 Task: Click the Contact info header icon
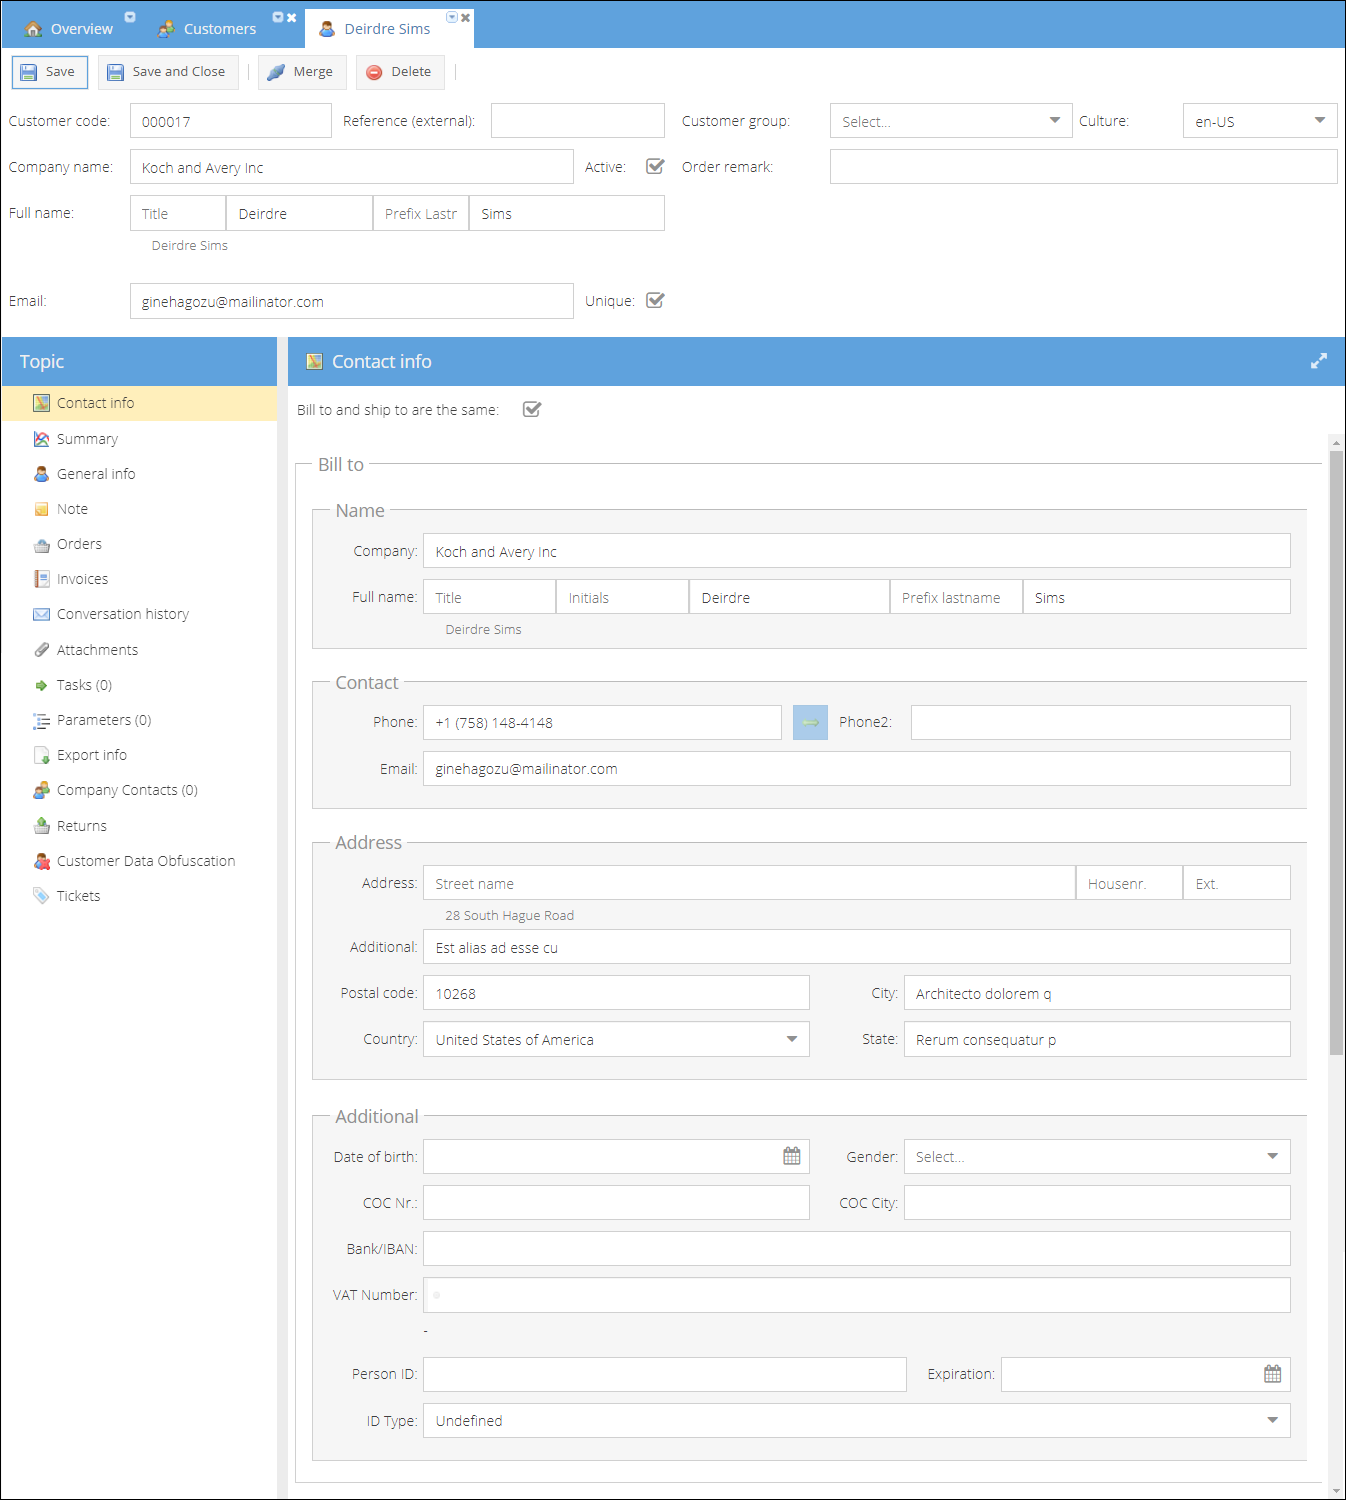(314, 362)
